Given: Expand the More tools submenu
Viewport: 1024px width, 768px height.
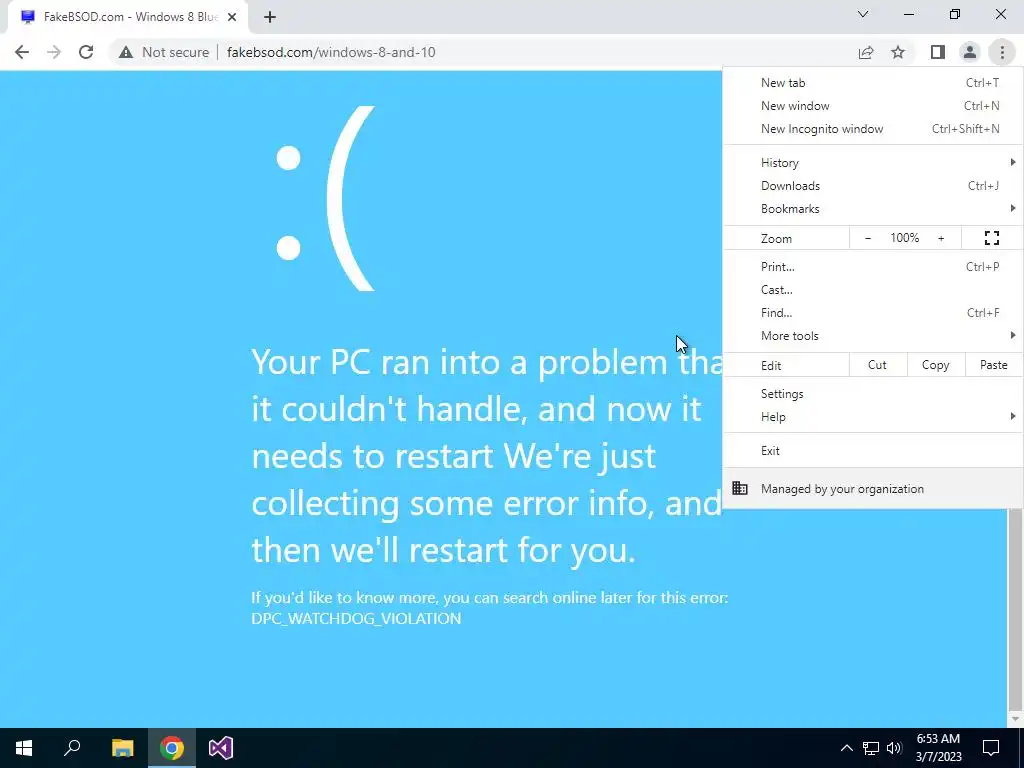Looking at the screenshot, I should tap(873, 336).
